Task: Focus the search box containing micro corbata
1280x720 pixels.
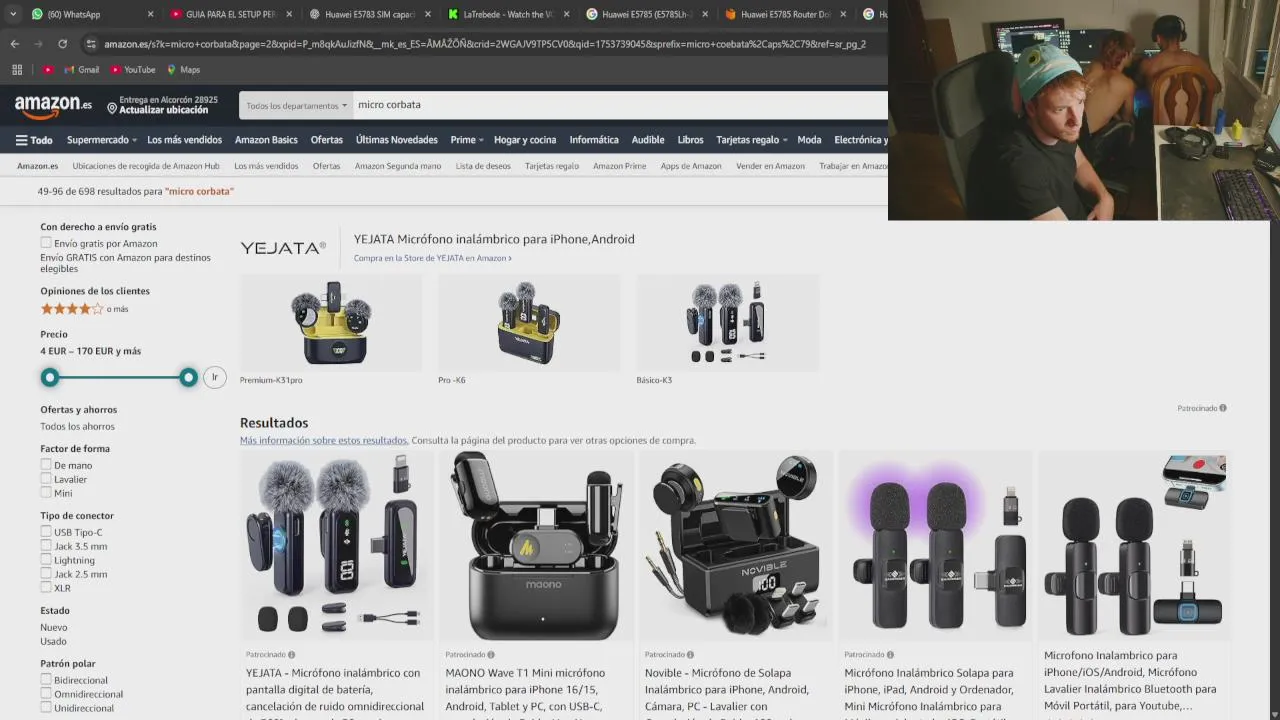Action: (x=620, y=105)
